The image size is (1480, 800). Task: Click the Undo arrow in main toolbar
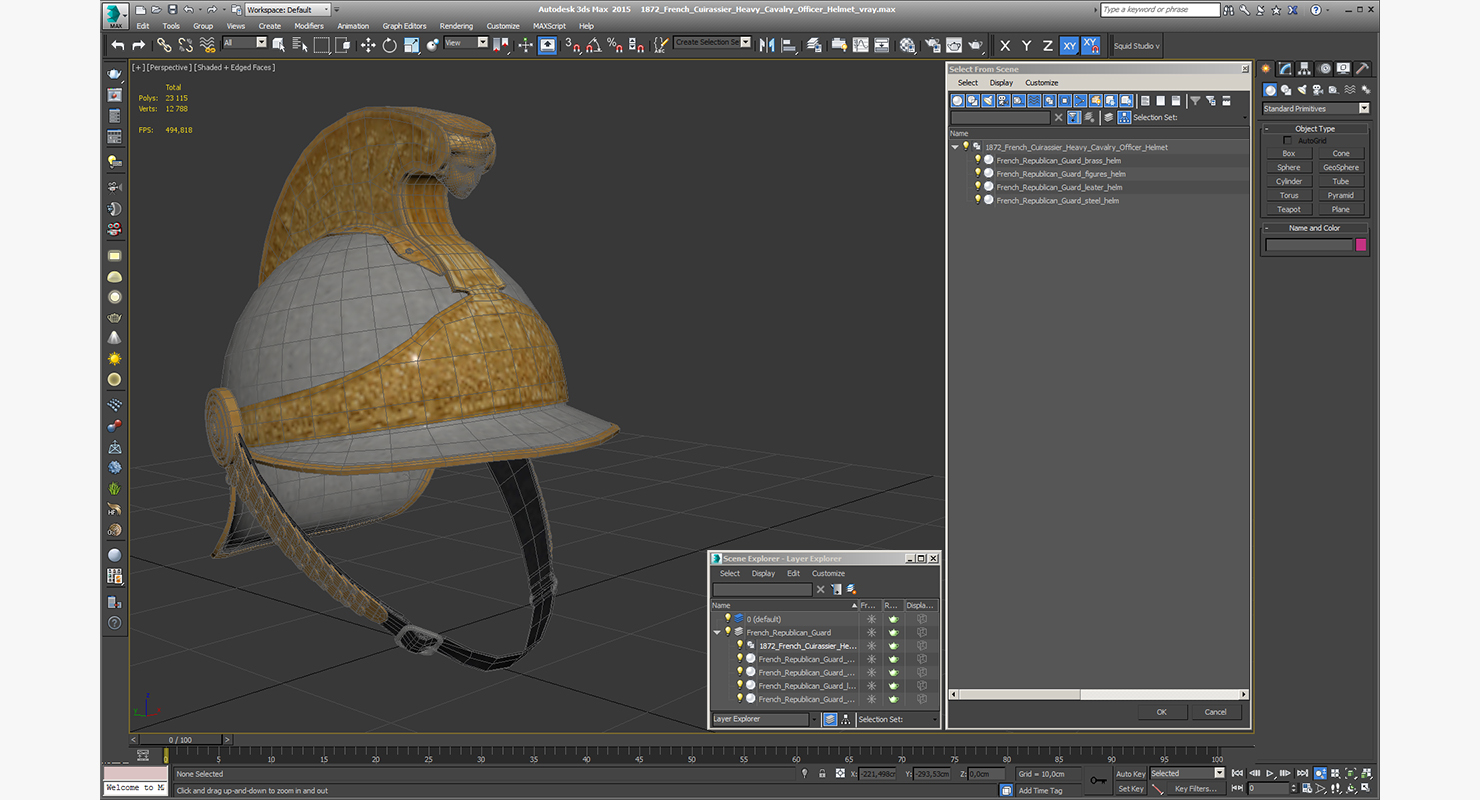coord(118,45)
